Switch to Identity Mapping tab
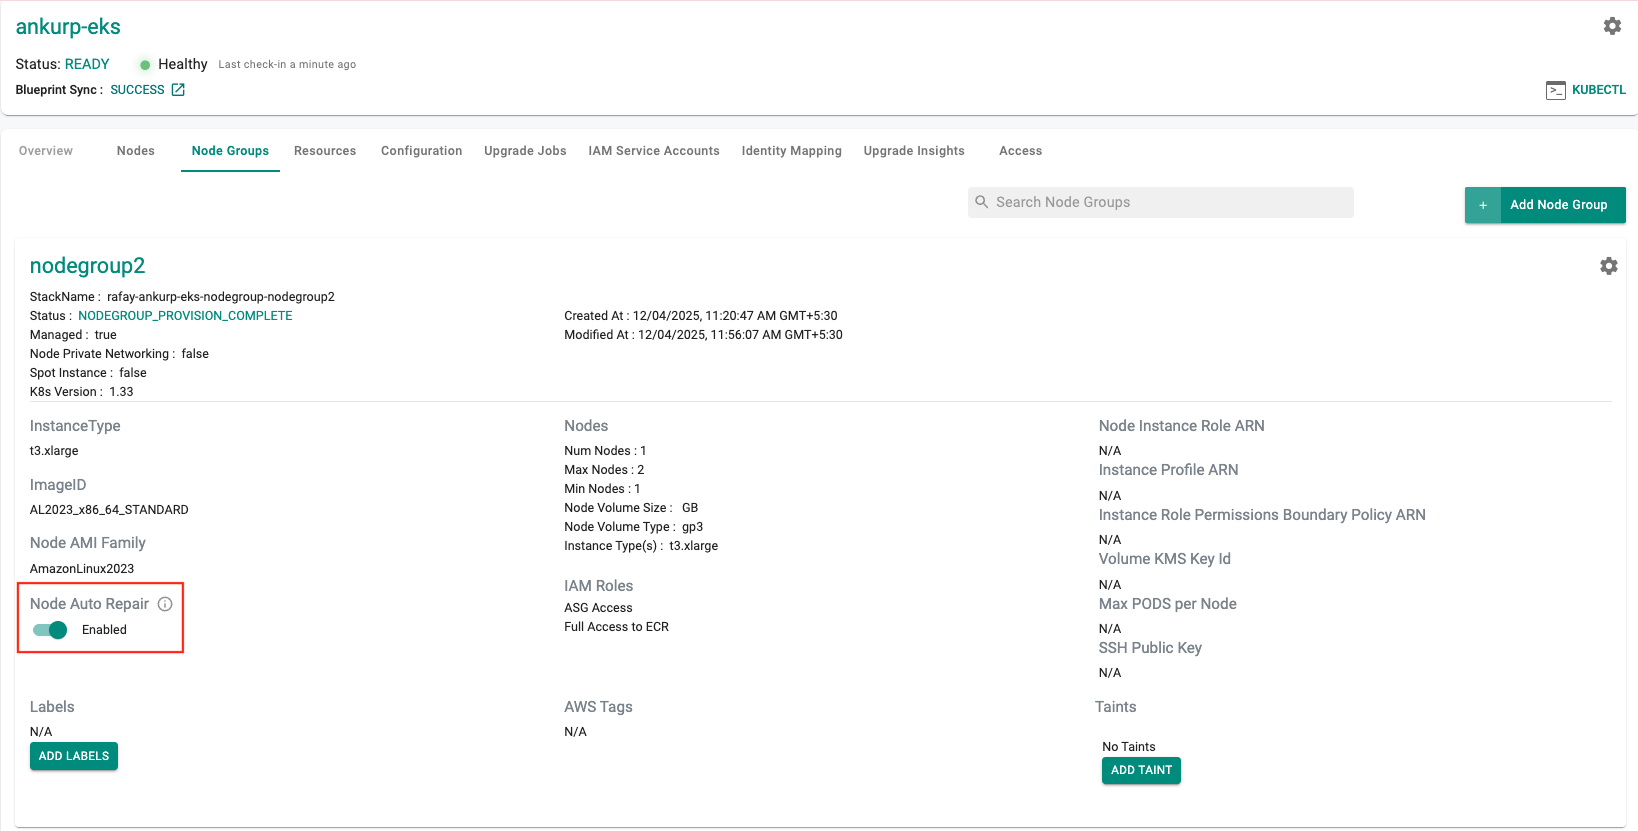Screen dimensions: 1638x831 tap(791, 151)
